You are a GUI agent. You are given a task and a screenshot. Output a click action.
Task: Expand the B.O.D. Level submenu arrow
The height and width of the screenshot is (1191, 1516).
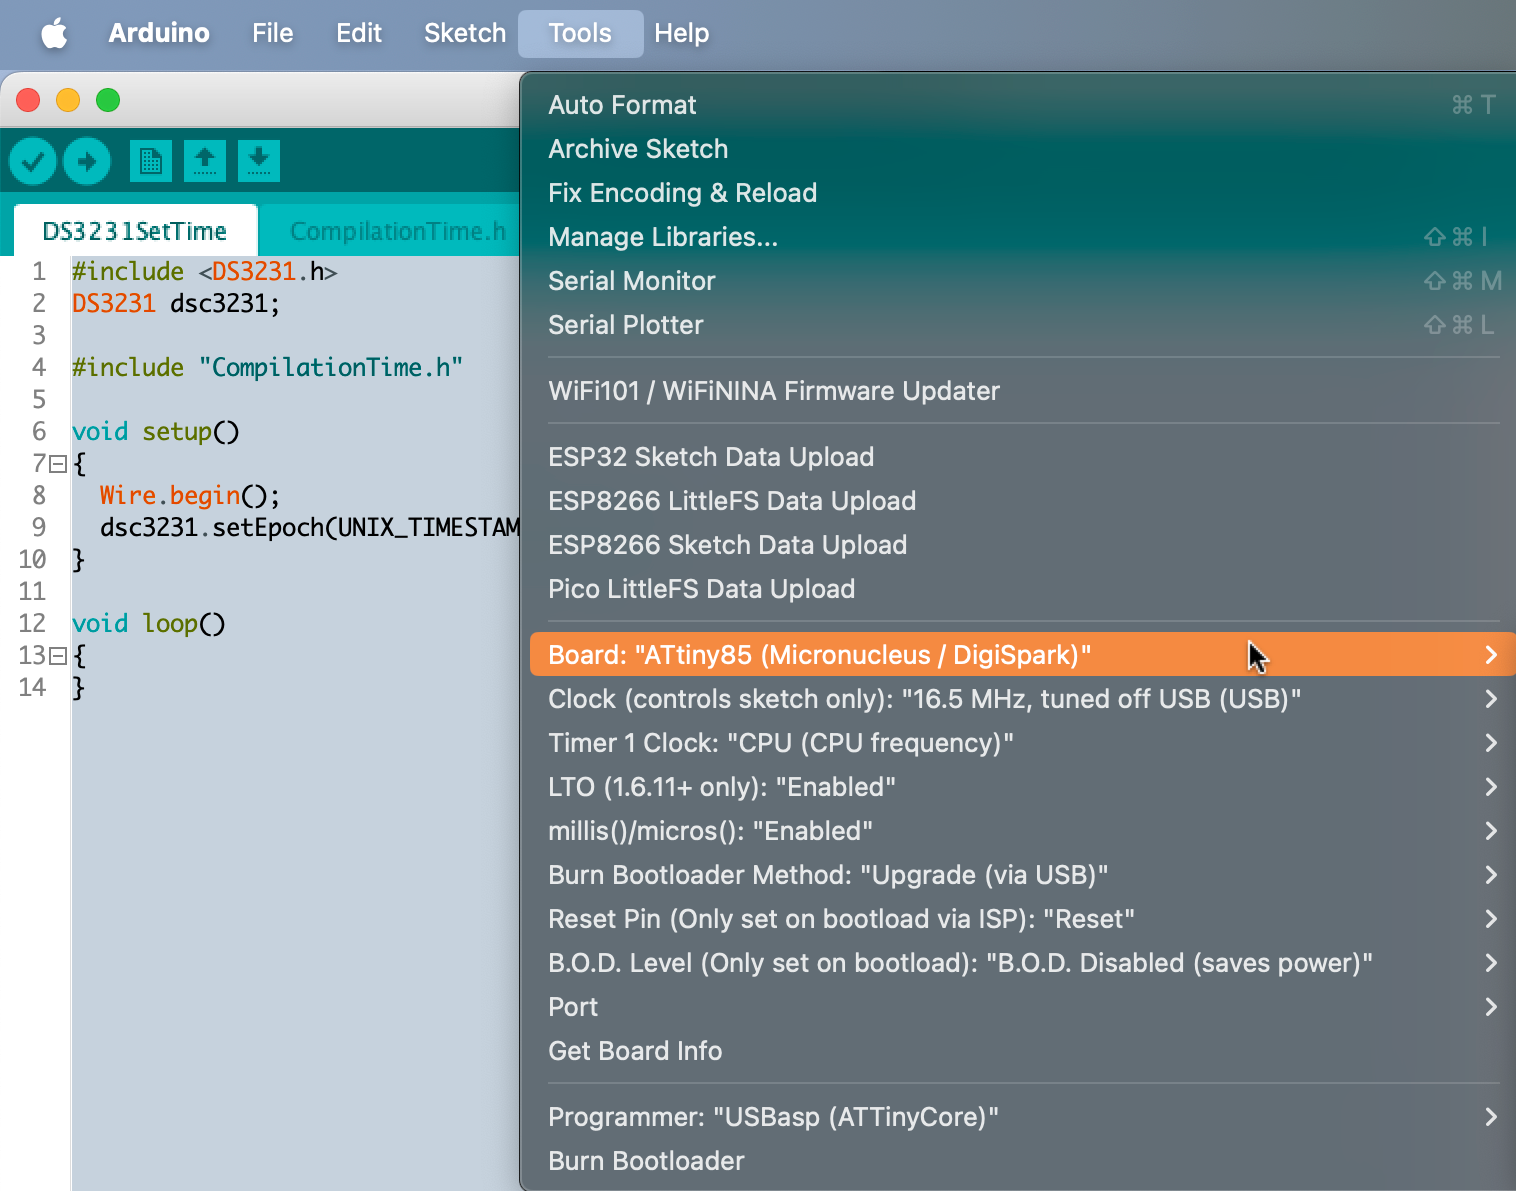[1491, 963]
